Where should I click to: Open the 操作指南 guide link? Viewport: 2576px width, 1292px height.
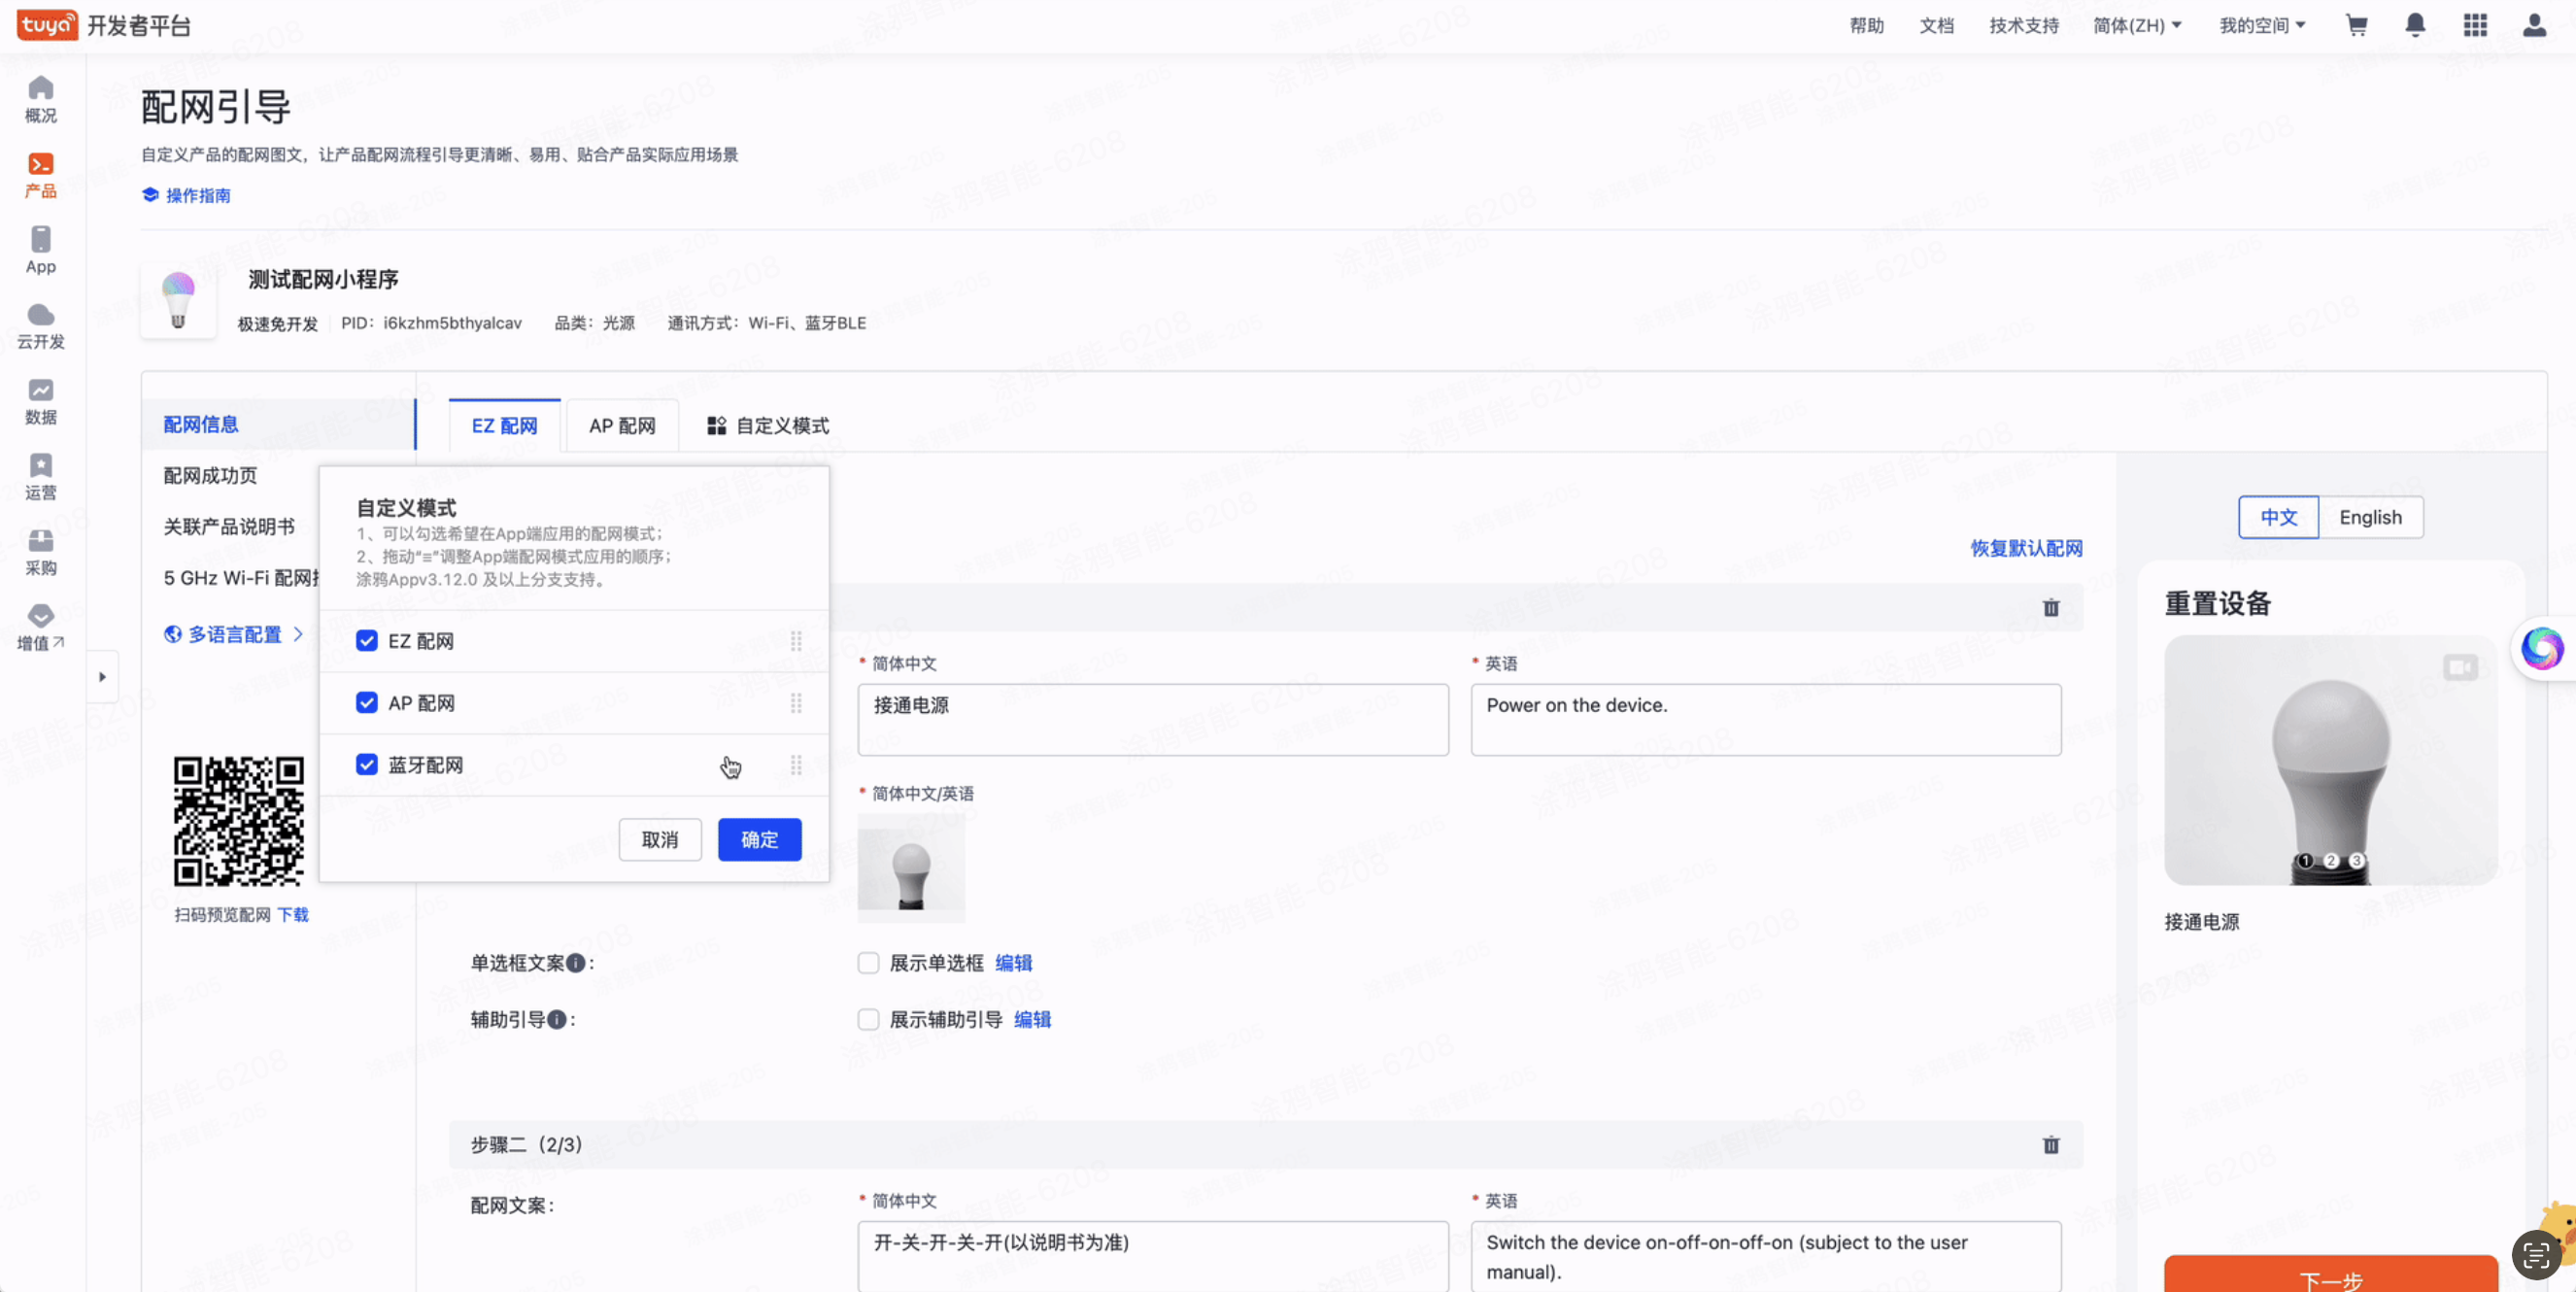click(187, 195)
